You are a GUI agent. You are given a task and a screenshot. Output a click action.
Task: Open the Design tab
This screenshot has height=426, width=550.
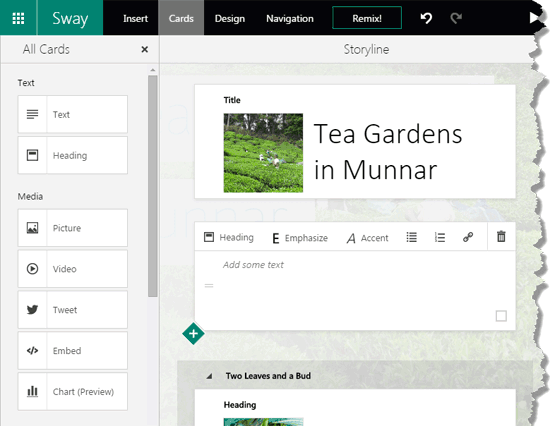click(230, 18)
